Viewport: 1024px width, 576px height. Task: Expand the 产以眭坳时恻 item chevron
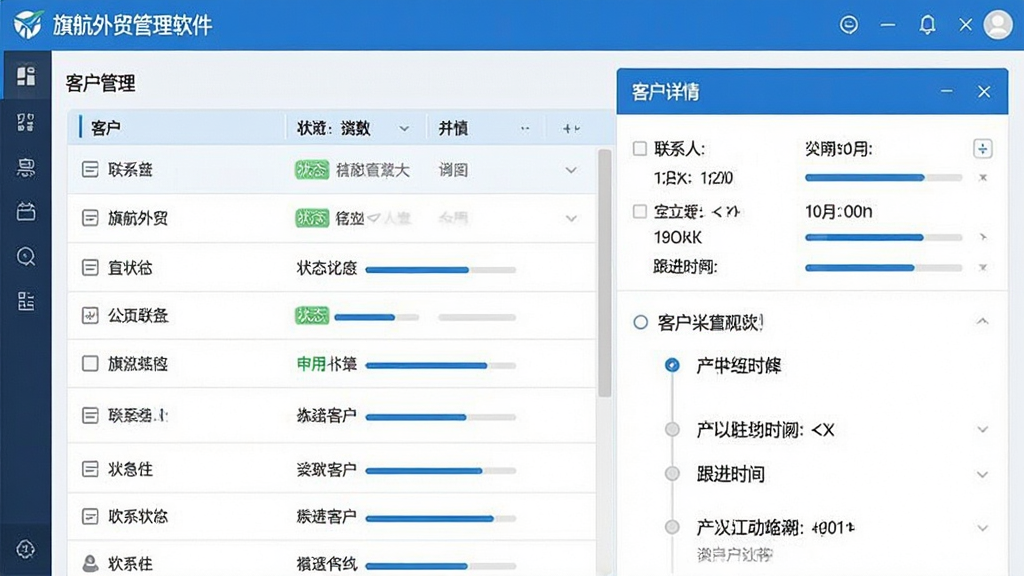point(982,430)
